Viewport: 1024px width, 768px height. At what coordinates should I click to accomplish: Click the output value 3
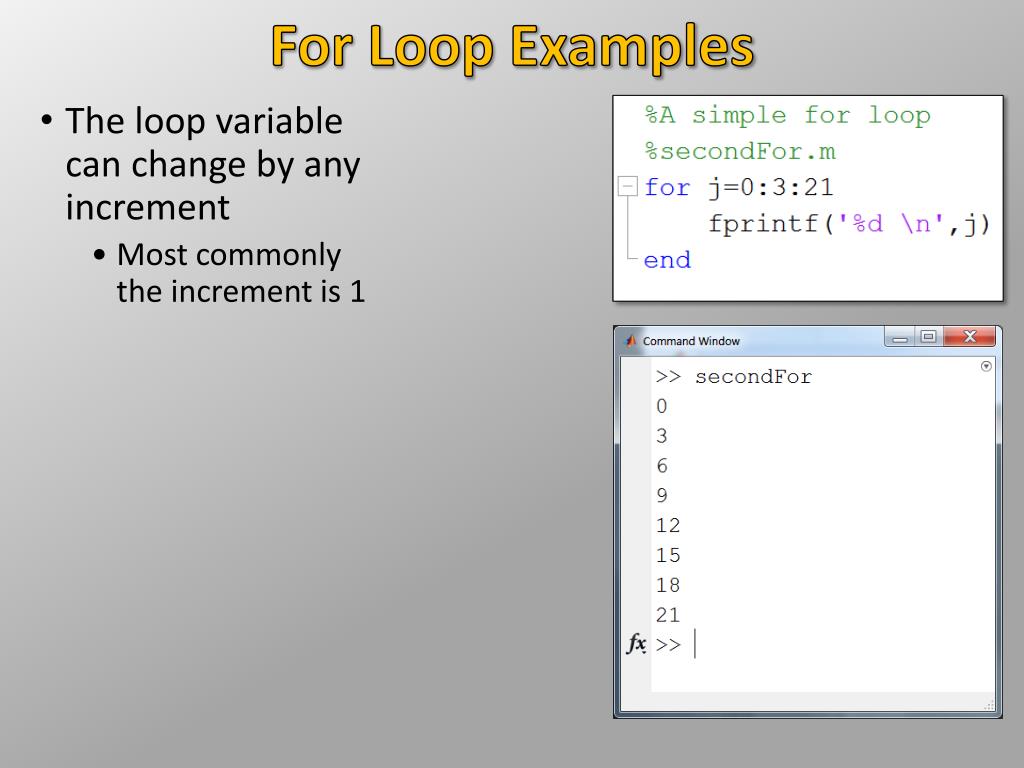click(662, 436)
